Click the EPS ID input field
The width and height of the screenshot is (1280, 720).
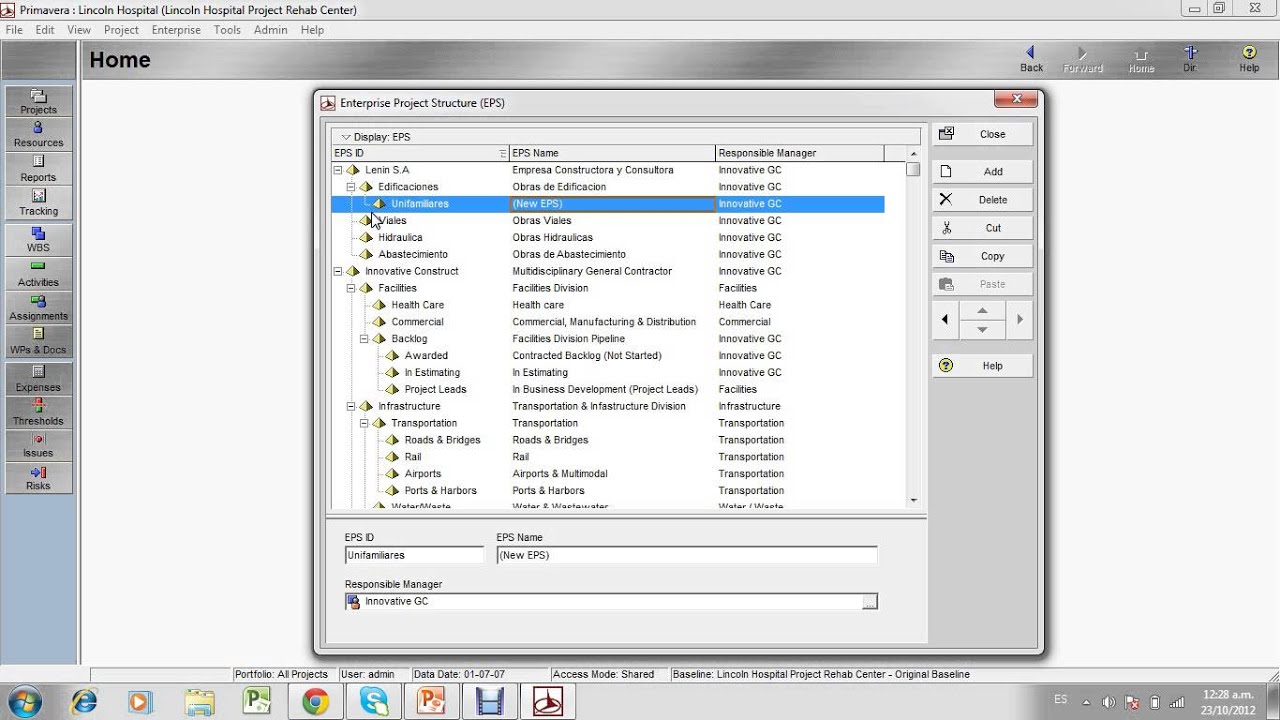point(414,555)
